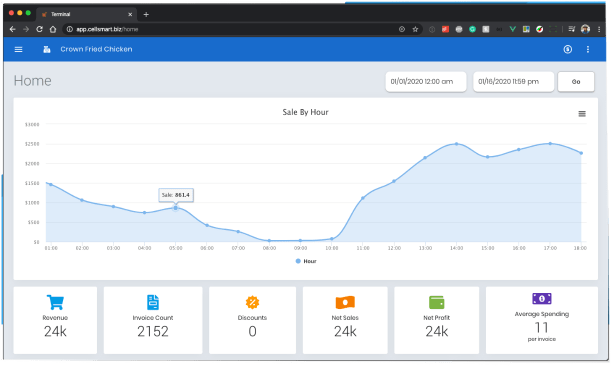This screenshot has width=614, height=367.
Task: Open the hamburger navigation menu
Action: [18, 49]
